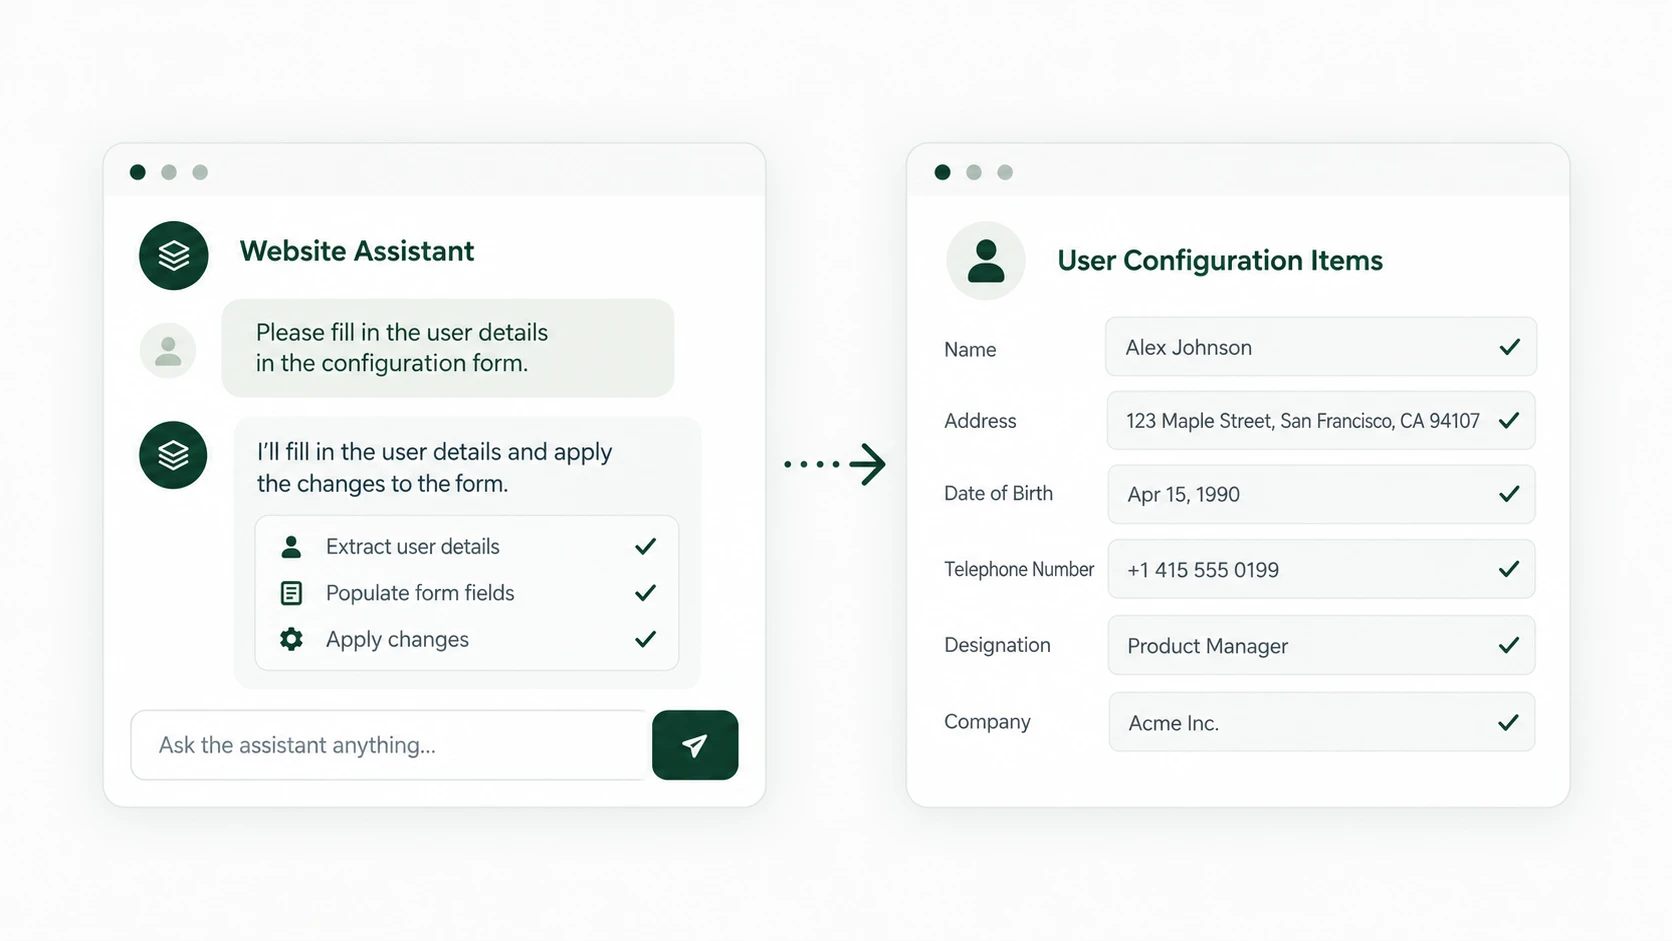This screenshot has width=1672, height=941.
Task: Click the "I'll fill in the user details" reply text
Action: [x=434, y=468]
